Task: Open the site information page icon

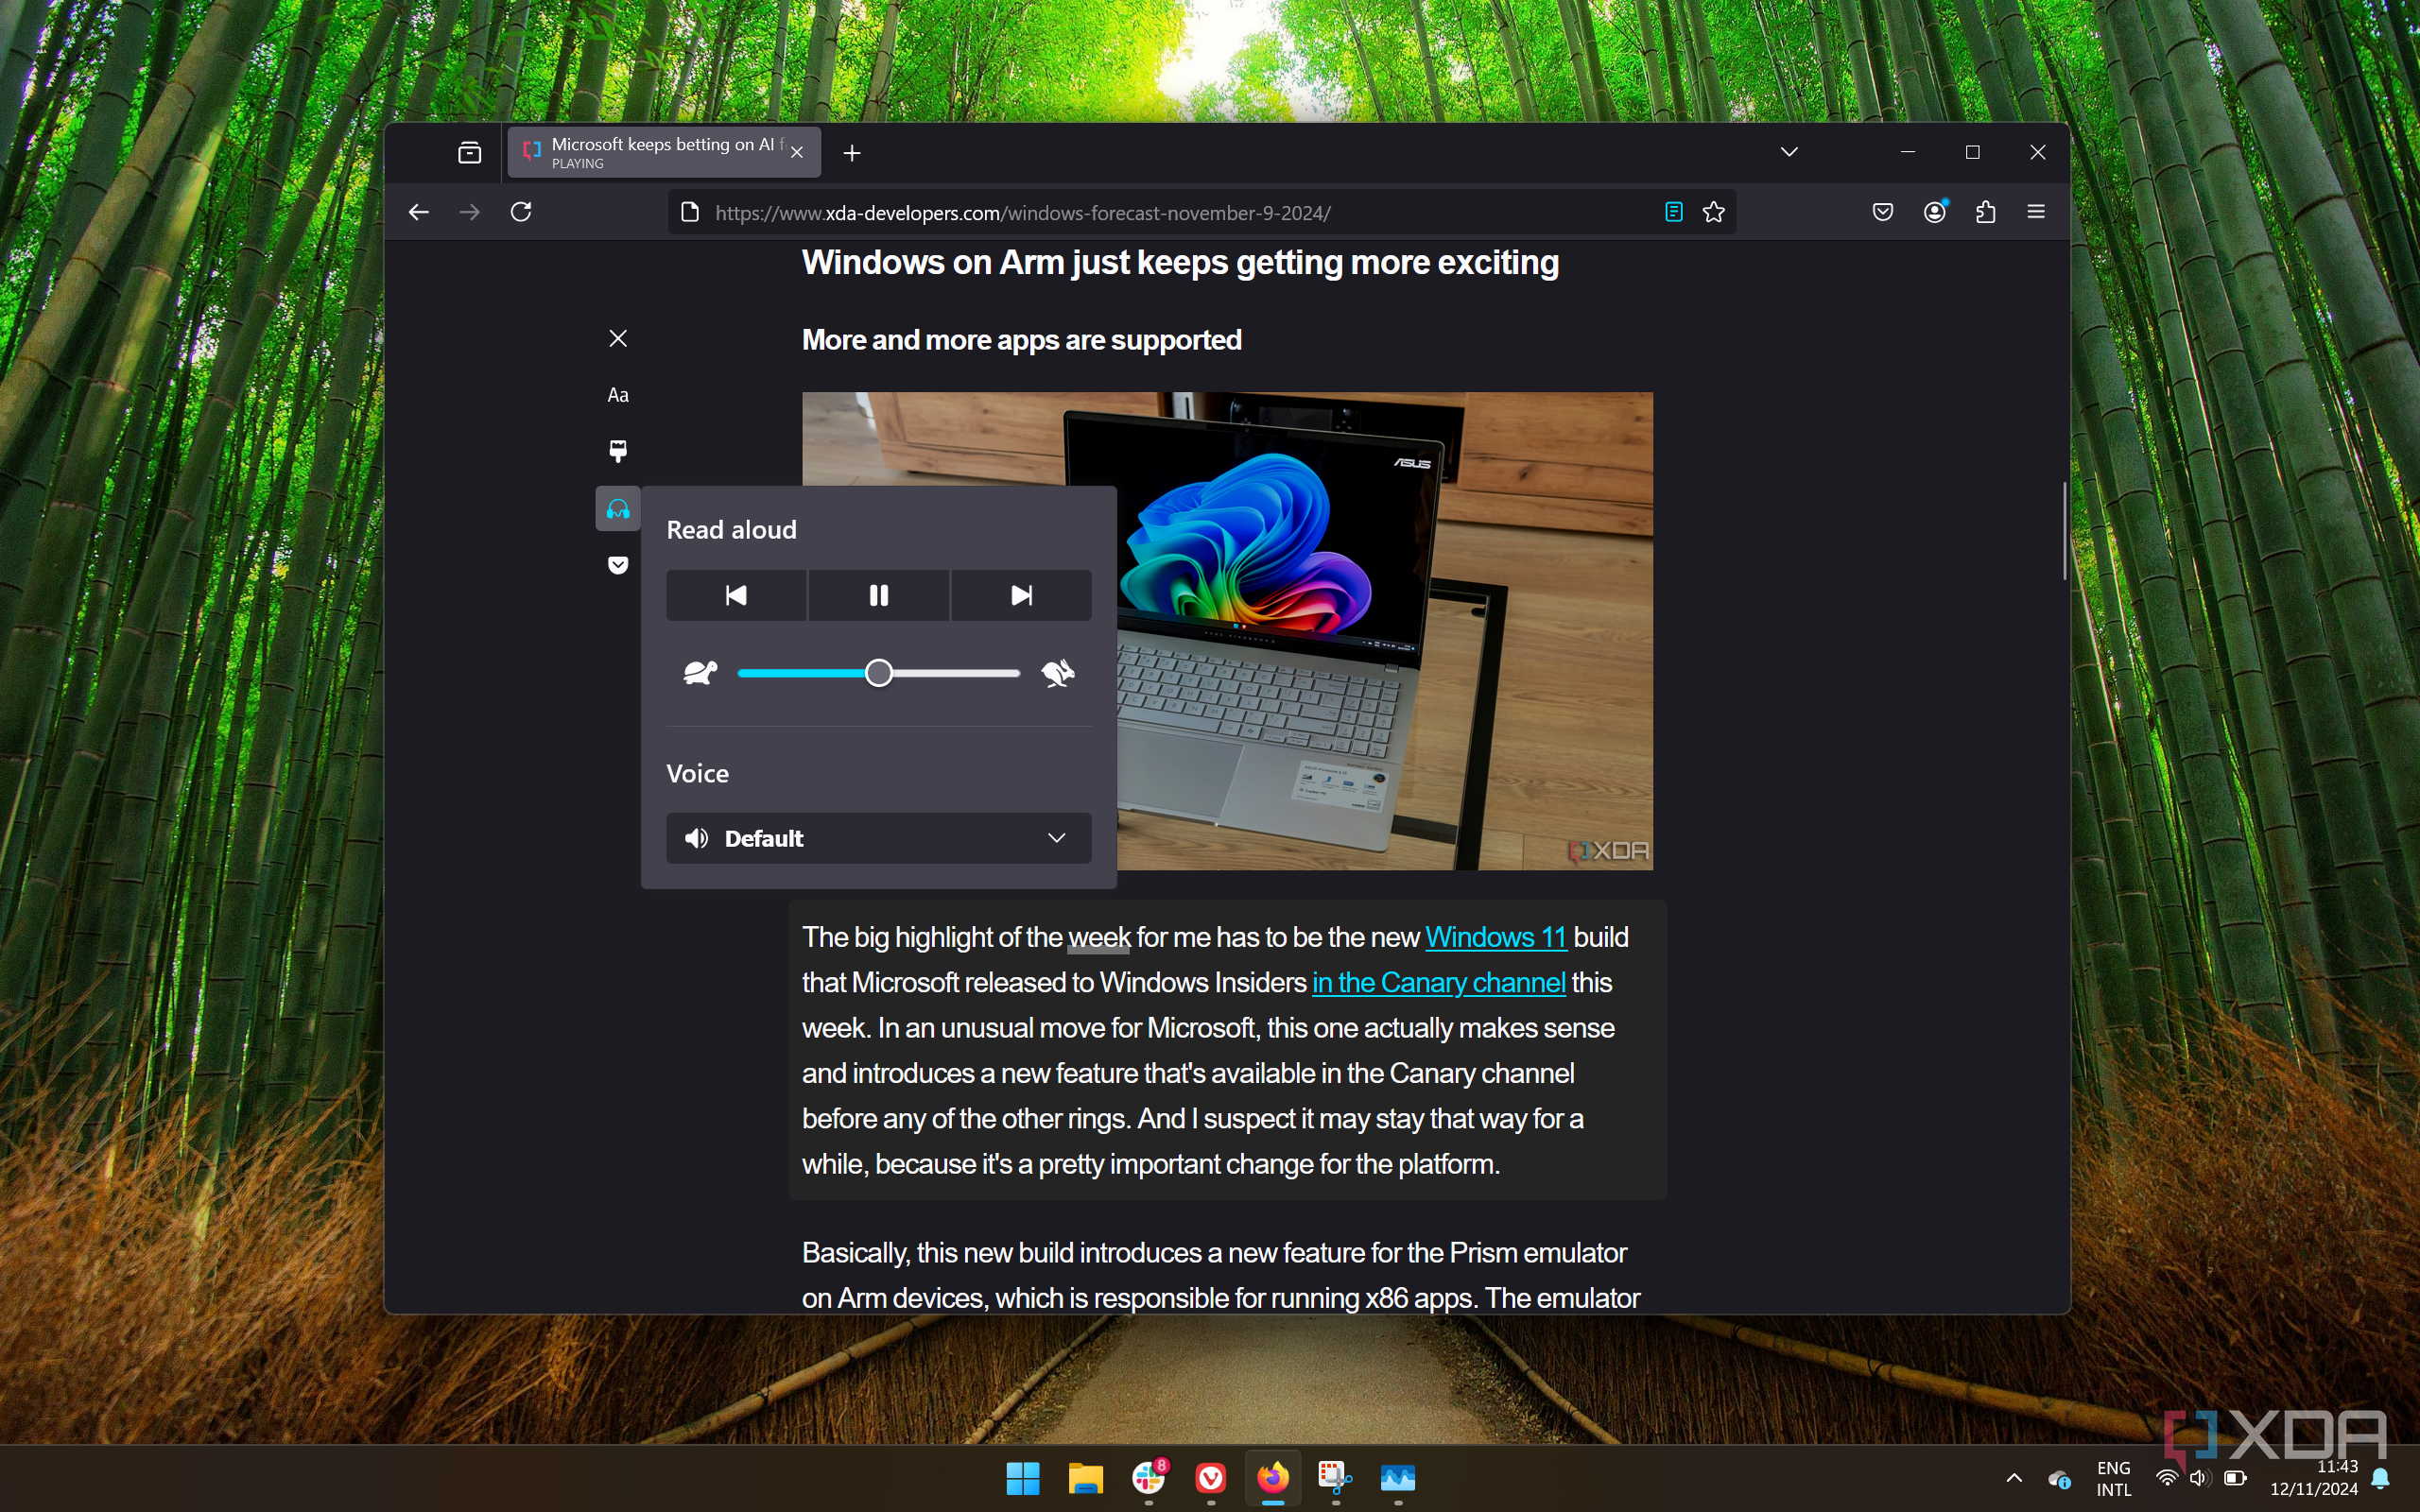Action: pyautogui.click(x=689, y=212)
